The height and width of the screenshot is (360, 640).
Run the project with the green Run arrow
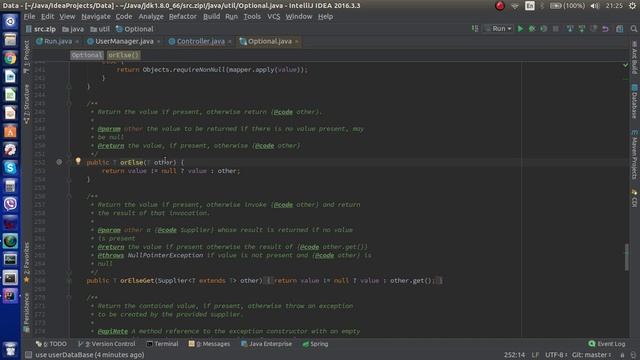coord(520,29)
